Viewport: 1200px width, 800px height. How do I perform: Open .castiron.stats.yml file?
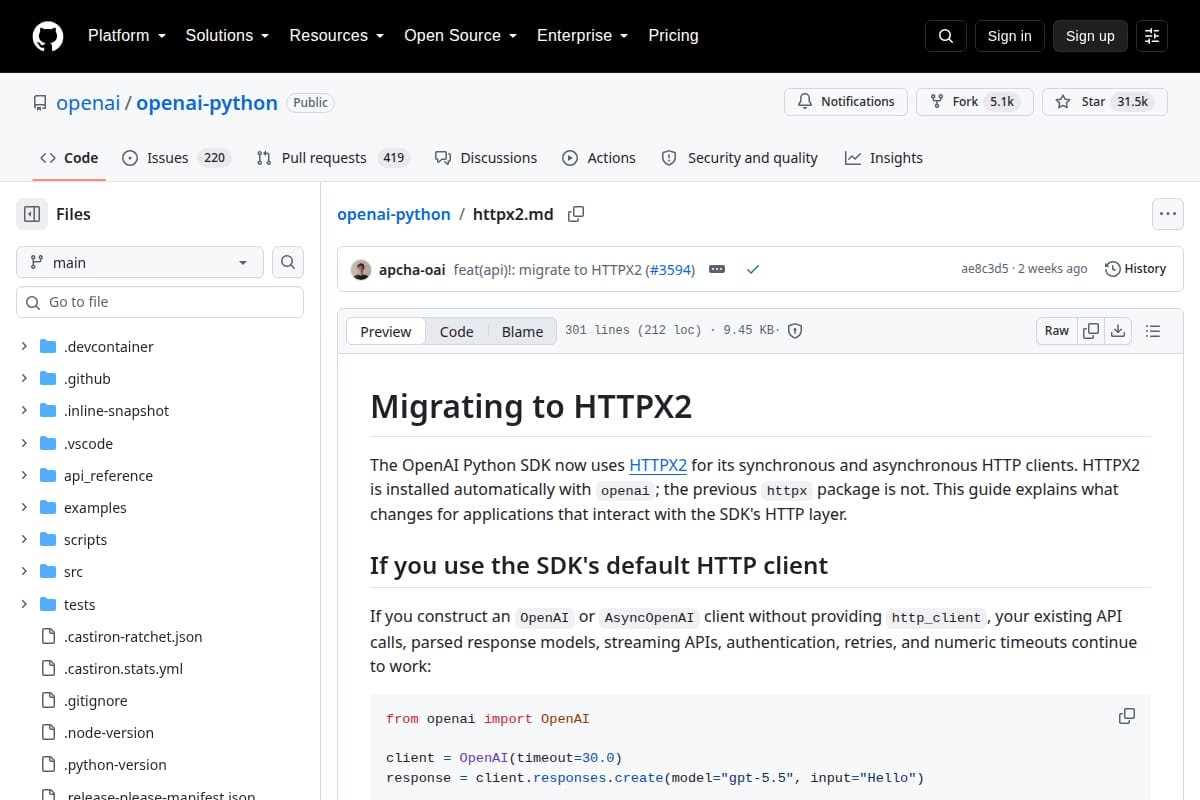pyautogui.click(x=123, y=669)
